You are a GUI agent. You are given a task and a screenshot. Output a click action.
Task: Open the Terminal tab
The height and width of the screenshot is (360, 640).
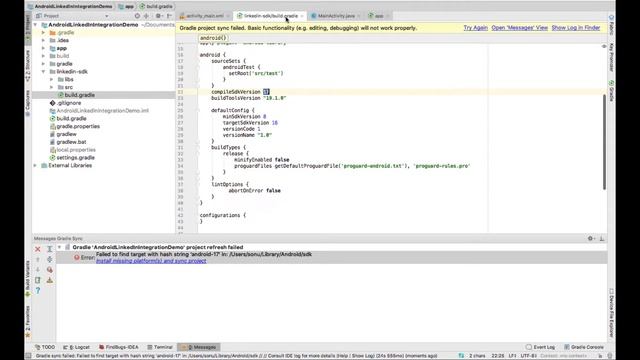click(160, 347)
